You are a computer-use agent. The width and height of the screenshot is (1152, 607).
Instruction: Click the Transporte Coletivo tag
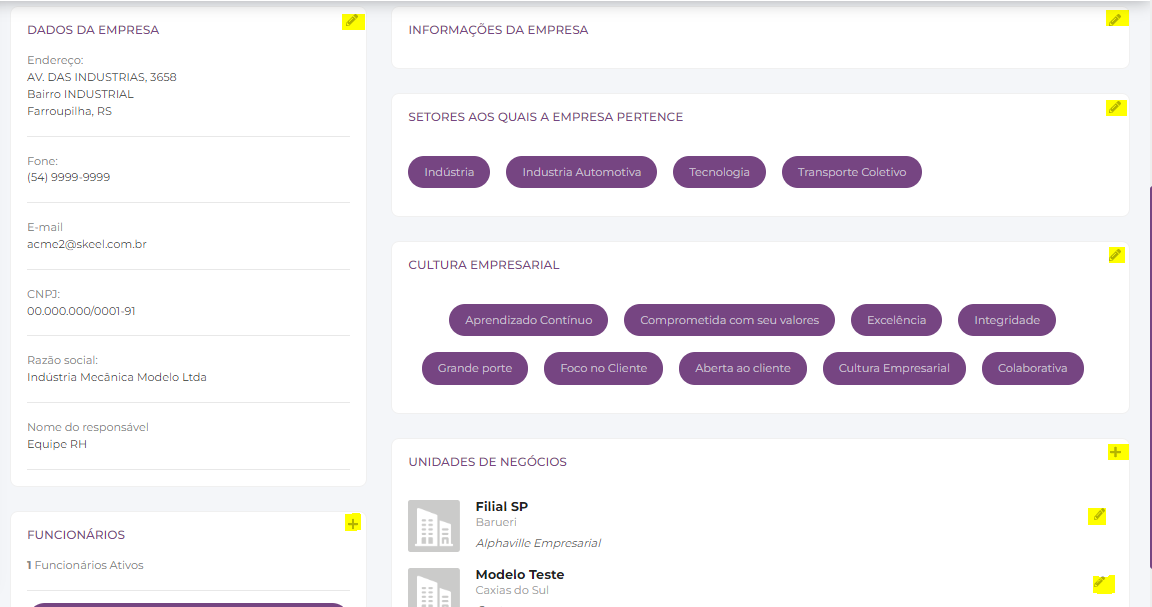(x=851, y=172)
